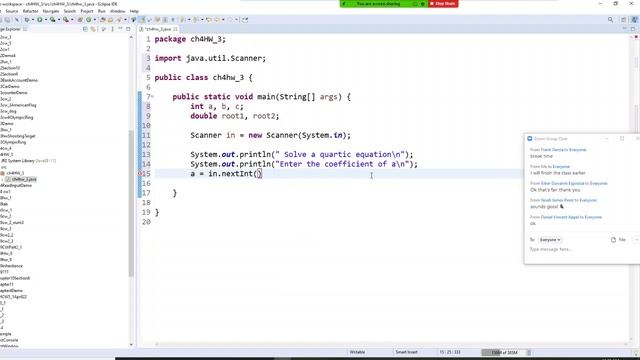
Task: Open the New Java Class dropdown arrow
Action: pyautogui.click(x=95, y=20)
